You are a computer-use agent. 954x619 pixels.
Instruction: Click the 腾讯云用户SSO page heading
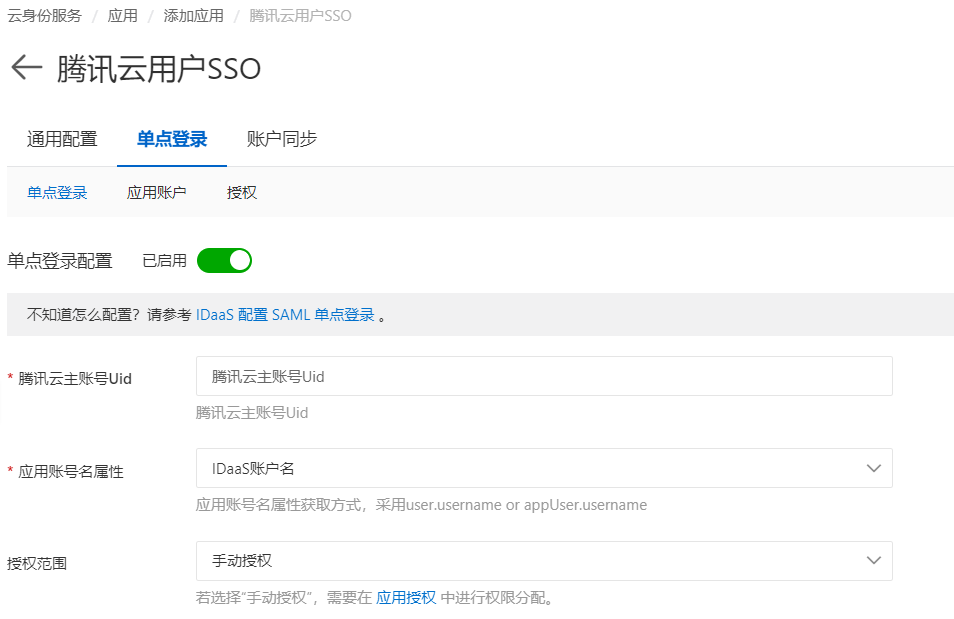click(x=159, y=68)
